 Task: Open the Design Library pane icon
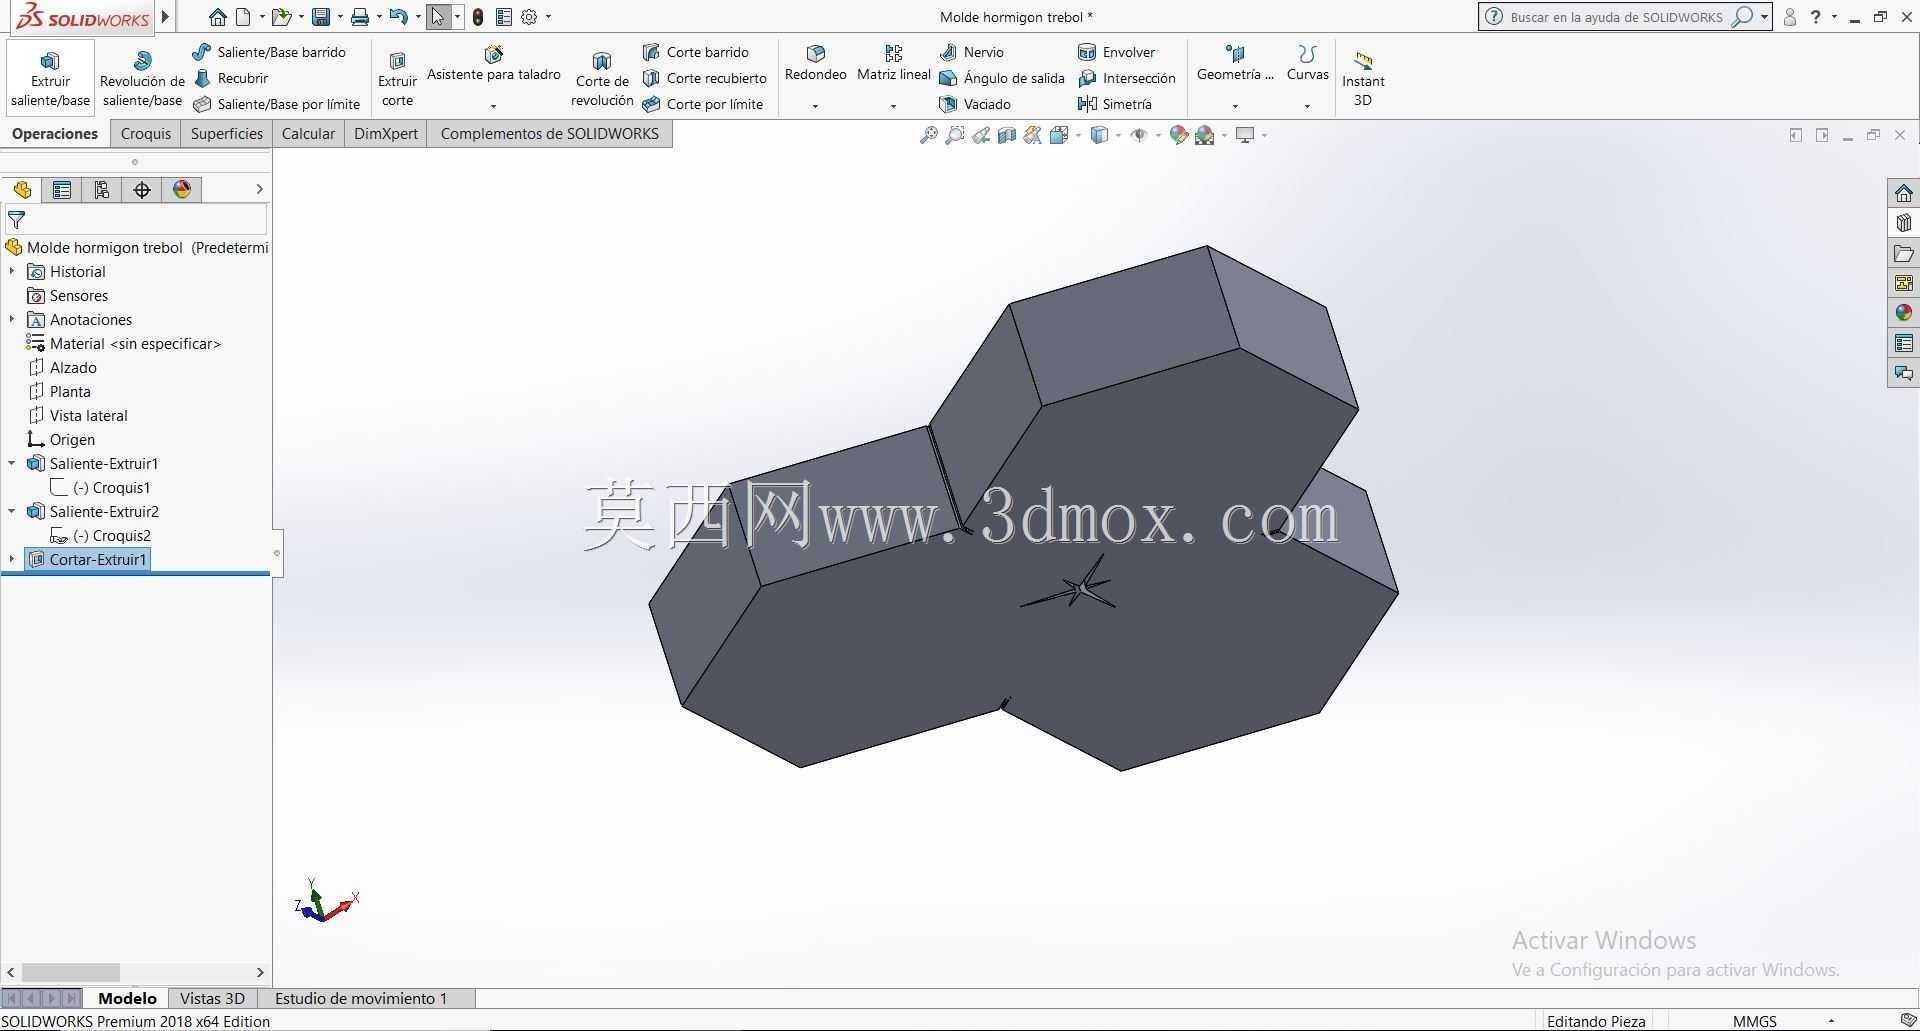click(1903, 223)
